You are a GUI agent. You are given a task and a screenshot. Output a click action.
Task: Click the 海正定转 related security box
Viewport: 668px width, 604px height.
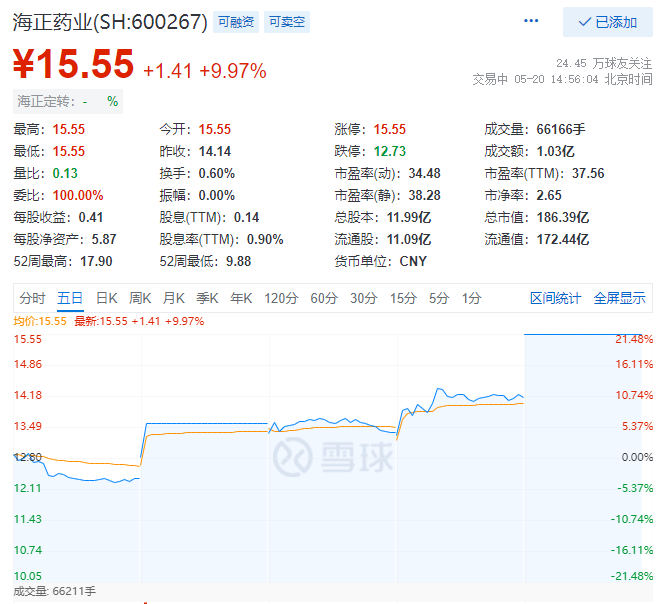click(x=68, y=101)
